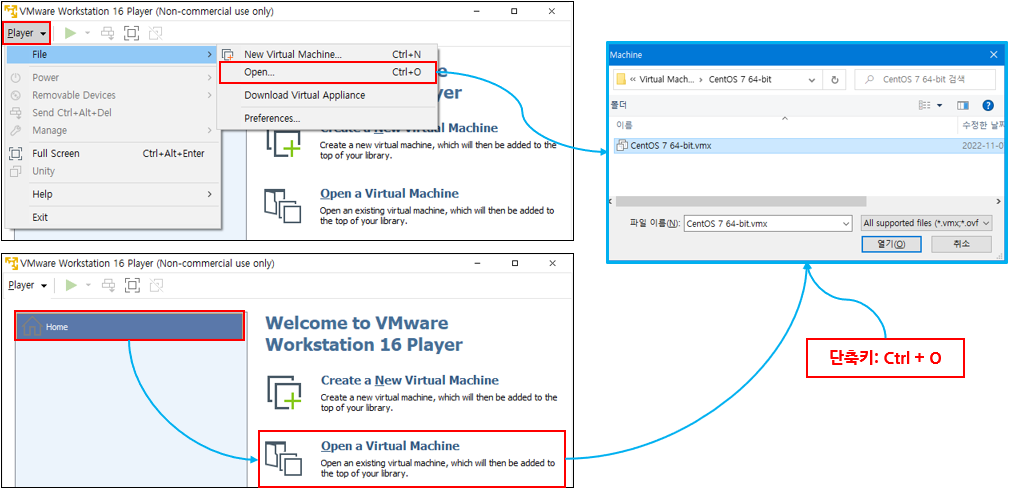Choose Download Virtual Appliance in File submenu
This screenshot has width=1009, height=490.
click(328, 95)
